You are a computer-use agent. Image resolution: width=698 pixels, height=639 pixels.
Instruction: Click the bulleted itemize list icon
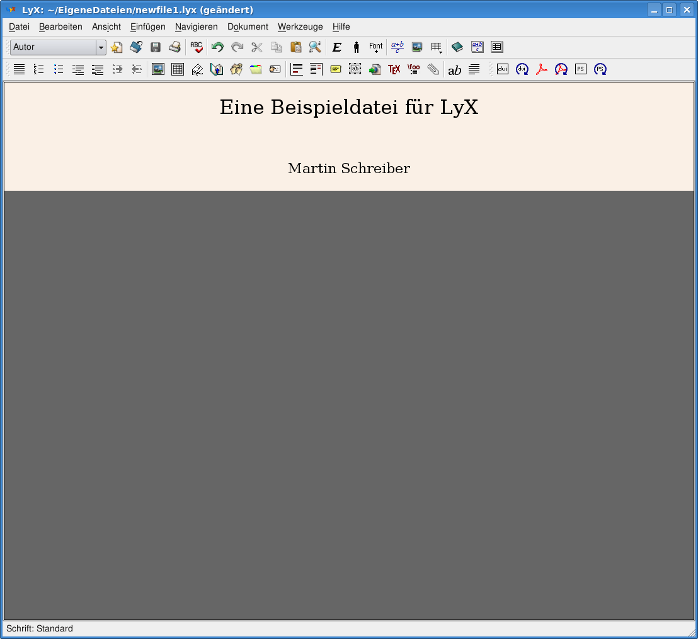click(x=58, y=69)
